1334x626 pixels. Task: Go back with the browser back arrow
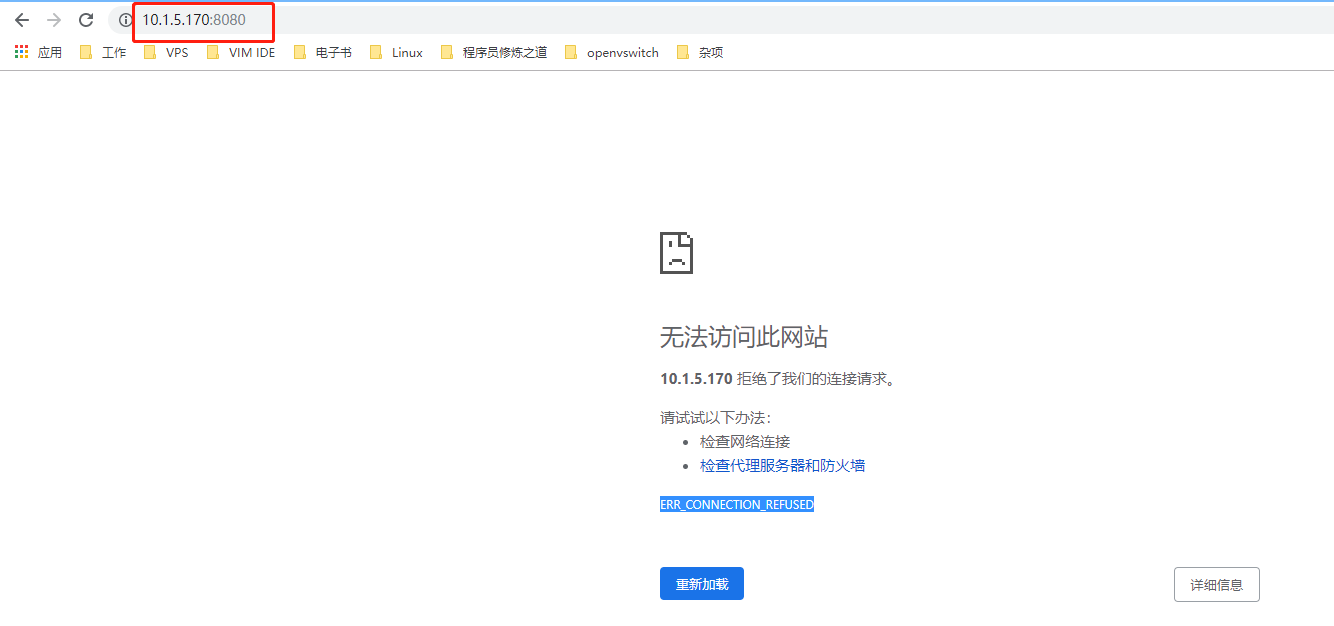coord(22,20)
